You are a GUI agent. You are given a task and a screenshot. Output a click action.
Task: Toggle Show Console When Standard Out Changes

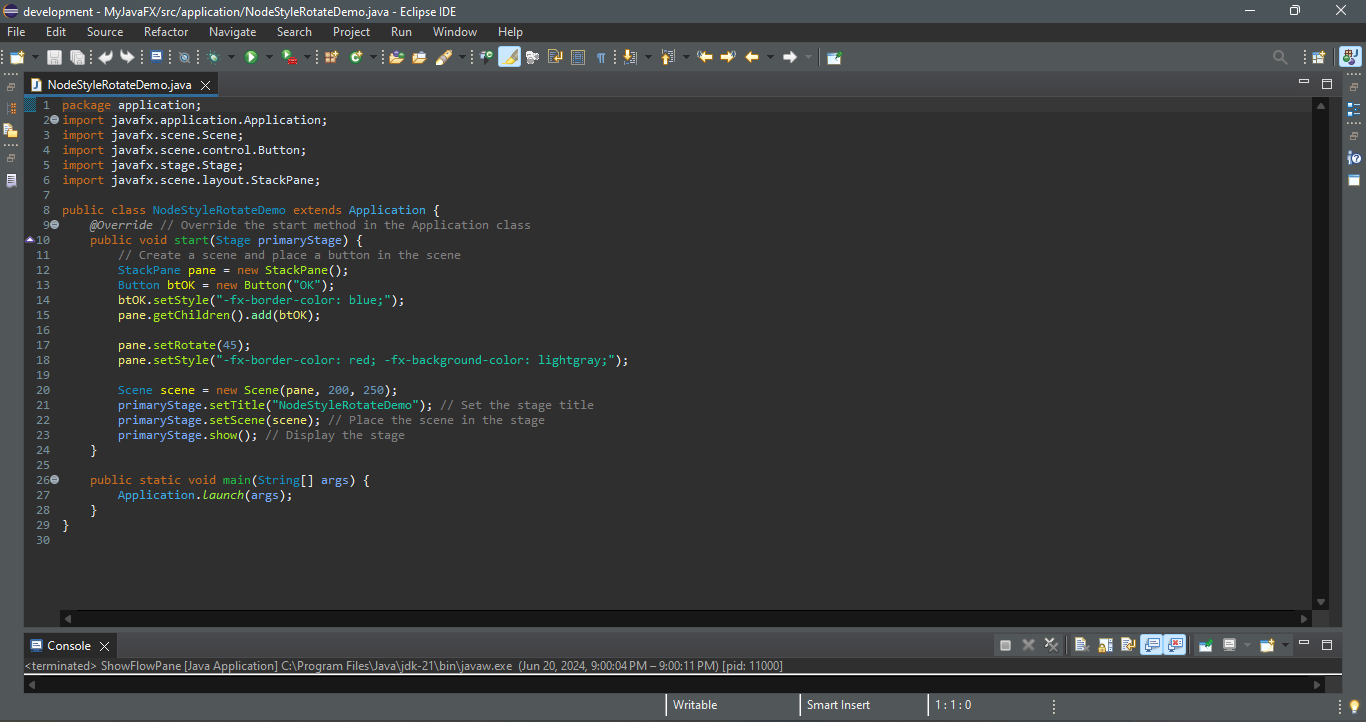tap(1151, 645)
